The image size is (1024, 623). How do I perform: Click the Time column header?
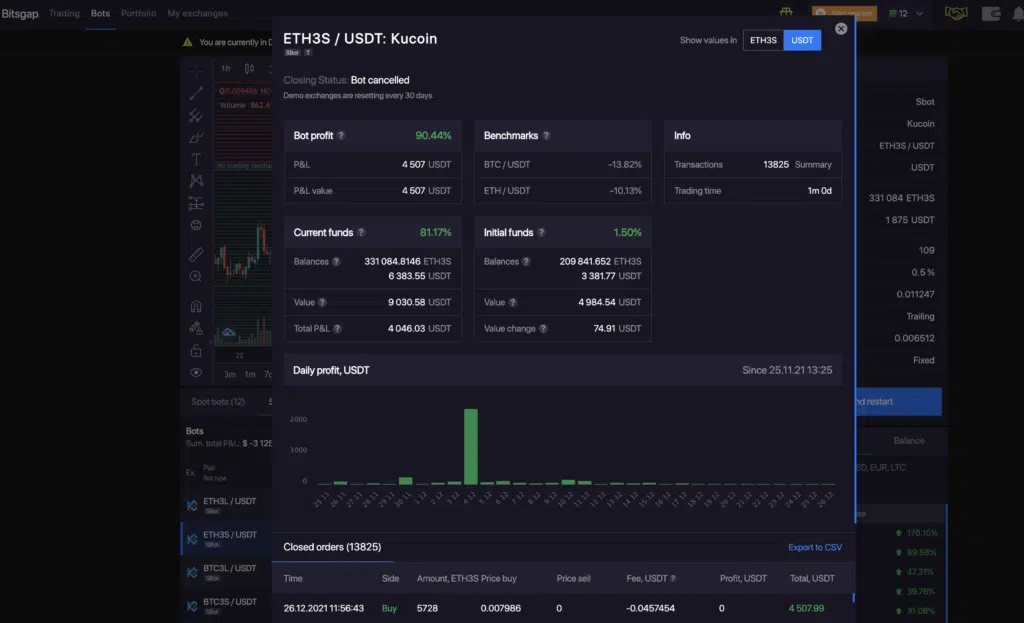point(293,579)
